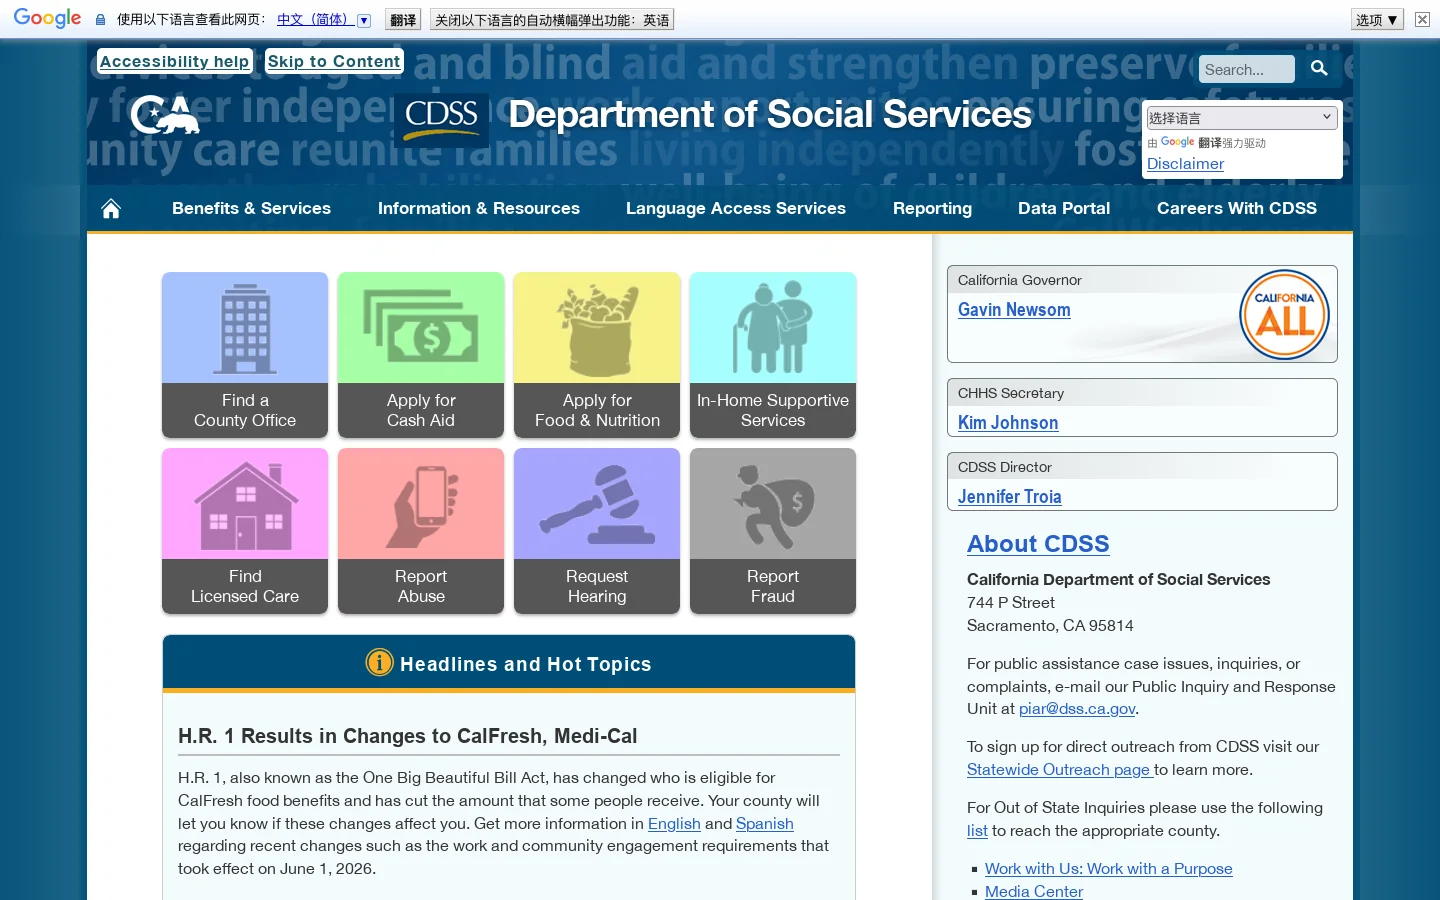Open the Apply for Food & Nutrition tile

[597, 355]
